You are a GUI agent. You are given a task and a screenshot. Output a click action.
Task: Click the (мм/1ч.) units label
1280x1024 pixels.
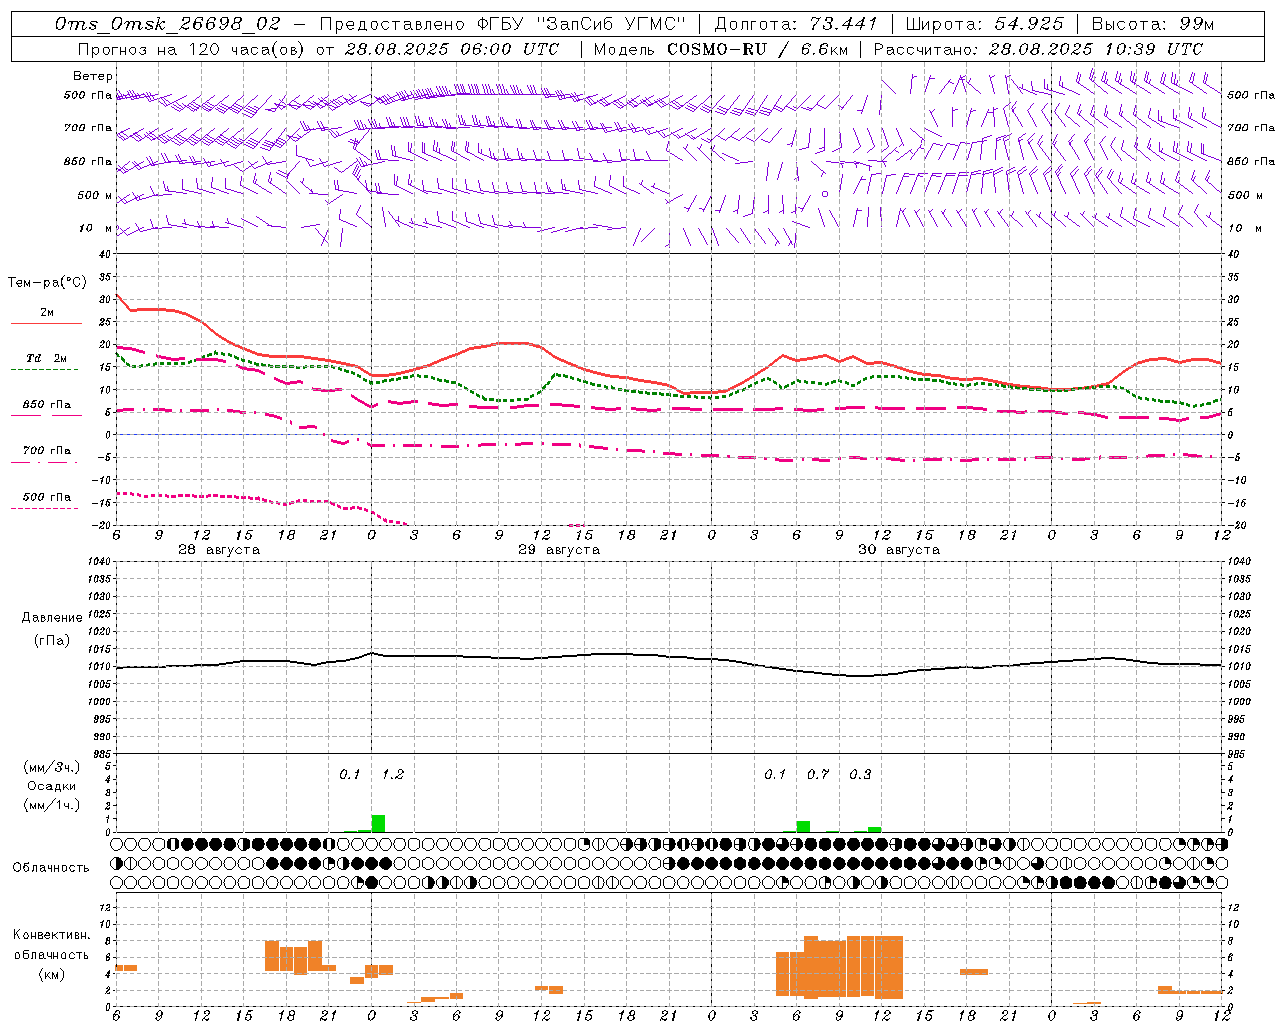(52, 805)
